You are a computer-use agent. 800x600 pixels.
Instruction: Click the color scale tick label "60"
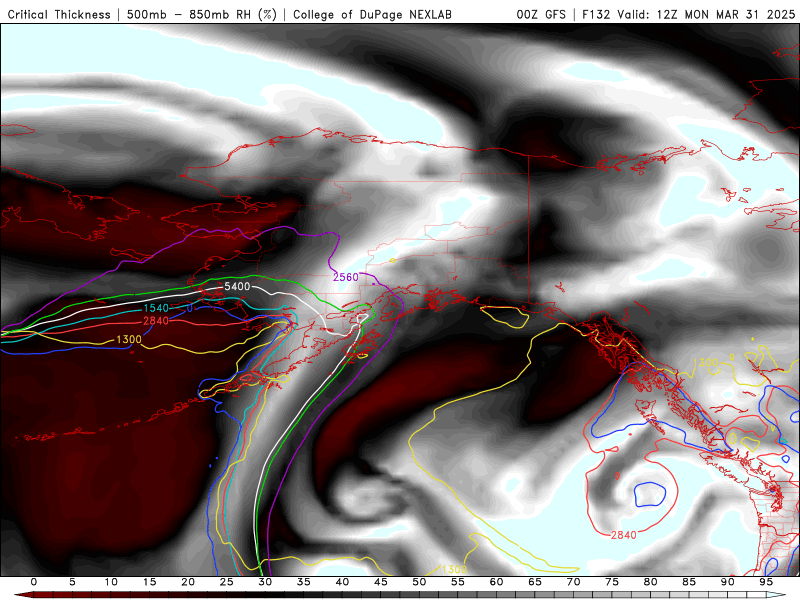[x=496, y=582]
